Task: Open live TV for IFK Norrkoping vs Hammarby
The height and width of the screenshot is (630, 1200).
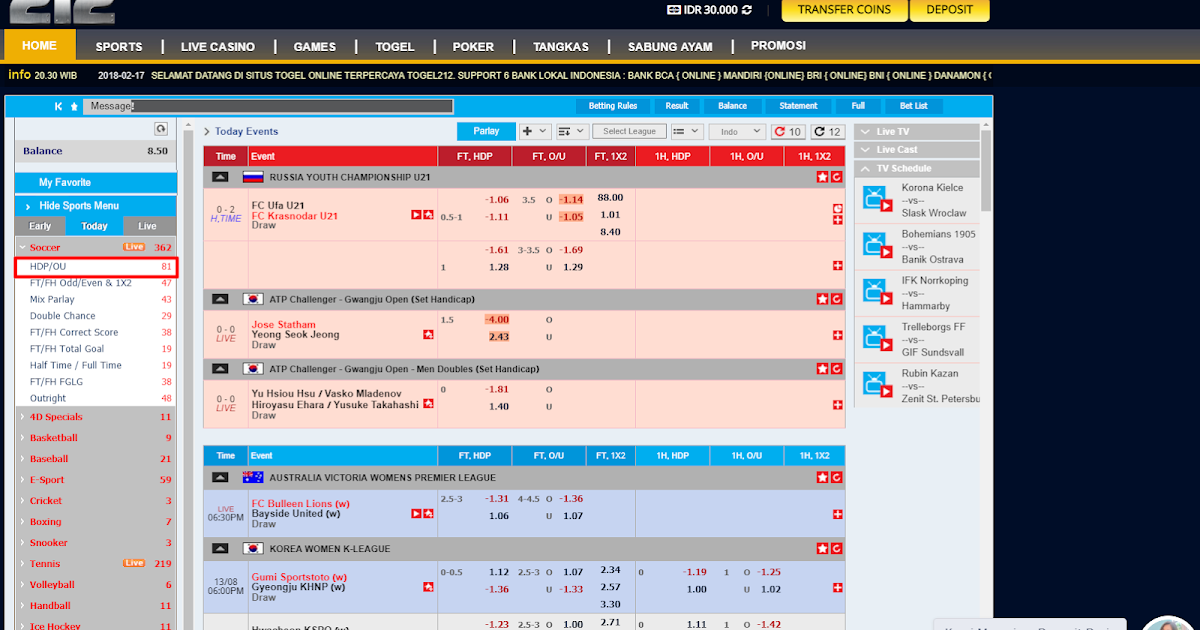Action: point(877,293)
